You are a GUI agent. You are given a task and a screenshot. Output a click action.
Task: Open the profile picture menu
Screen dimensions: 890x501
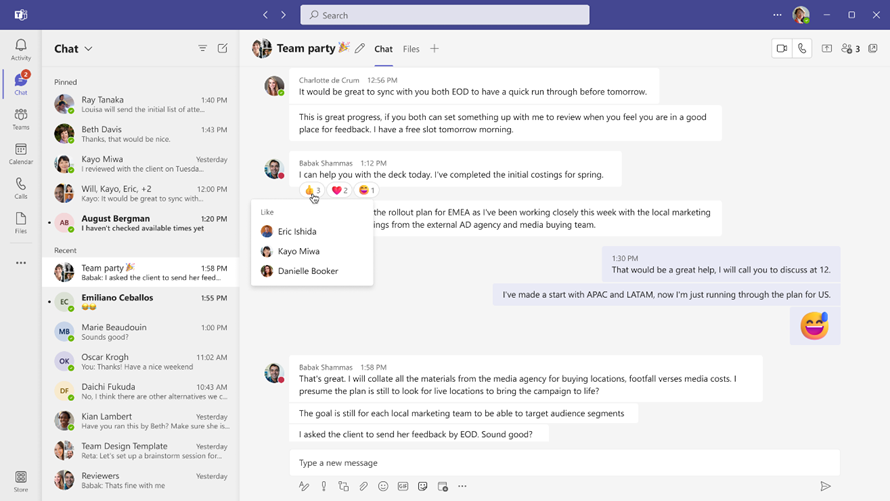pyautogui.click(x=801, y=15)
